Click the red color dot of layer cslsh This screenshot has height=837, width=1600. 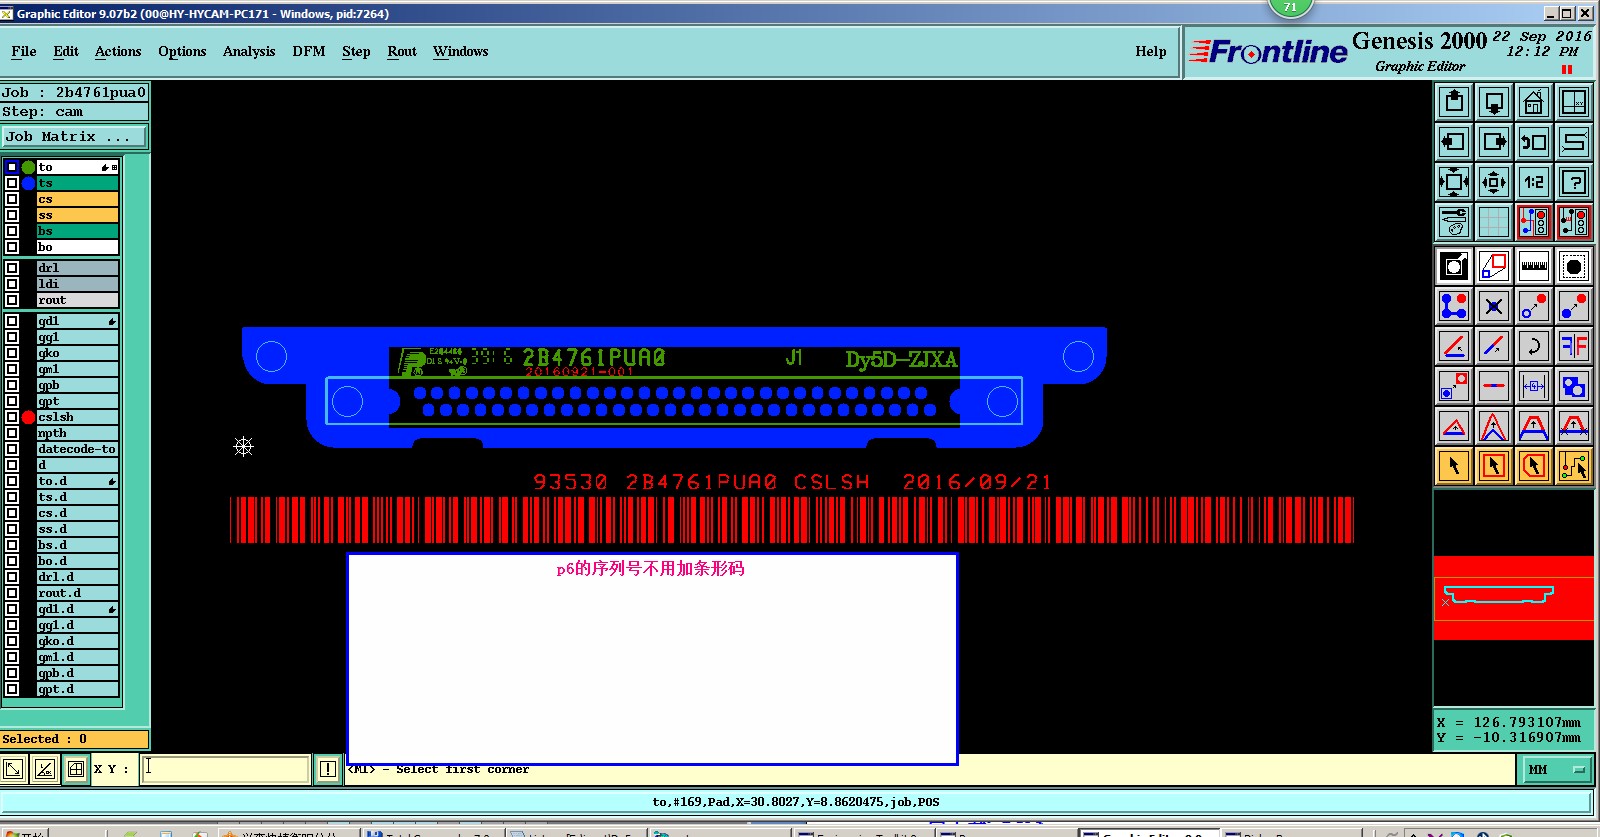point(28,417)
